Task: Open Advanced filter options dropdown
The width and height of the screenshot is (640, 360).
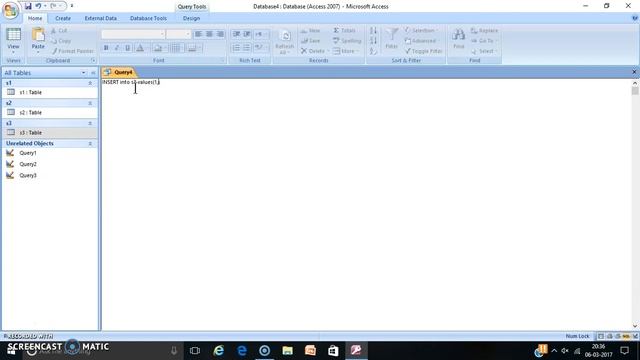Action: tap(422, 41)
